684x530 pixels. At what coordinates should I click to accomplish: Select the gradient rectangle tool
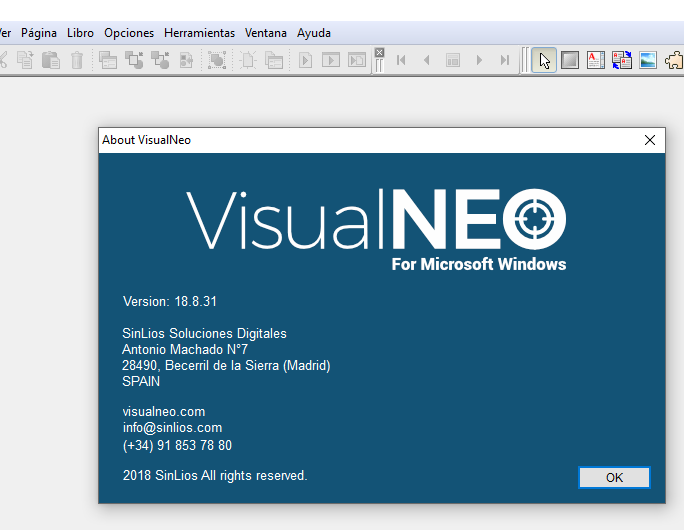(570, 60)
